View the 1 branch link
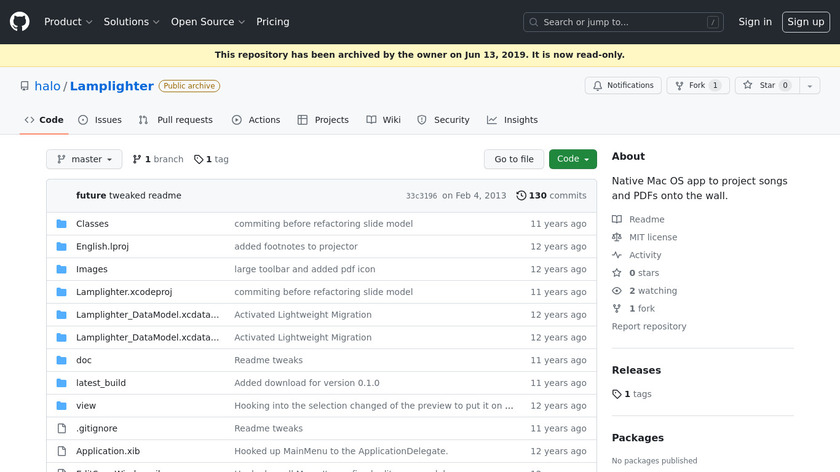Screen dimensions: 840x472 pos(158,159)
